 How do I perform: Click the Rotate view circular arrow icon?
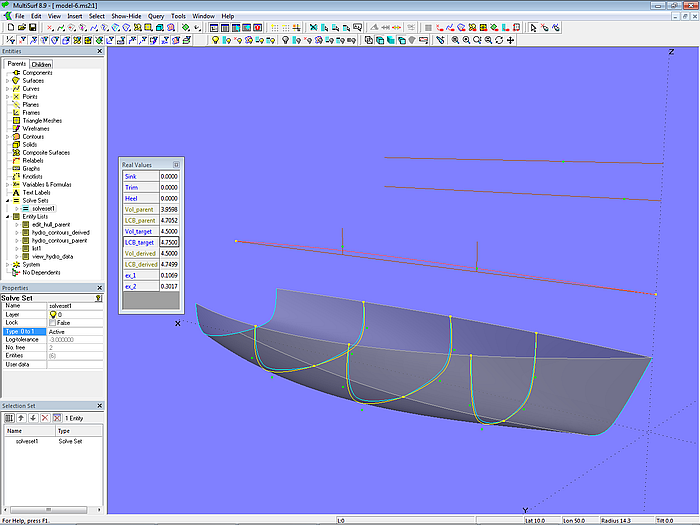click(x=499, y=40)
